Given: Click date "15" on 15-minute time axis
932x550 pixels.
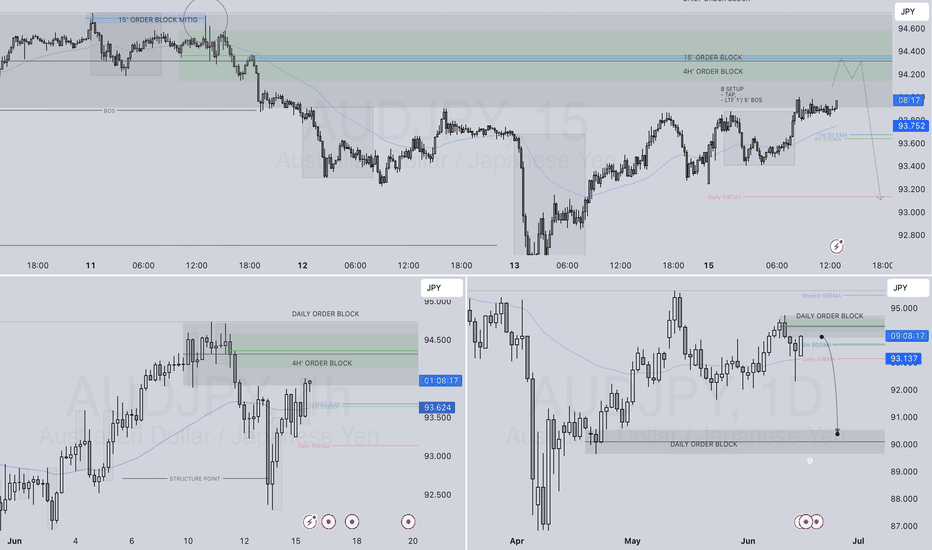Looking at the screenshot, I should [709, 265].
